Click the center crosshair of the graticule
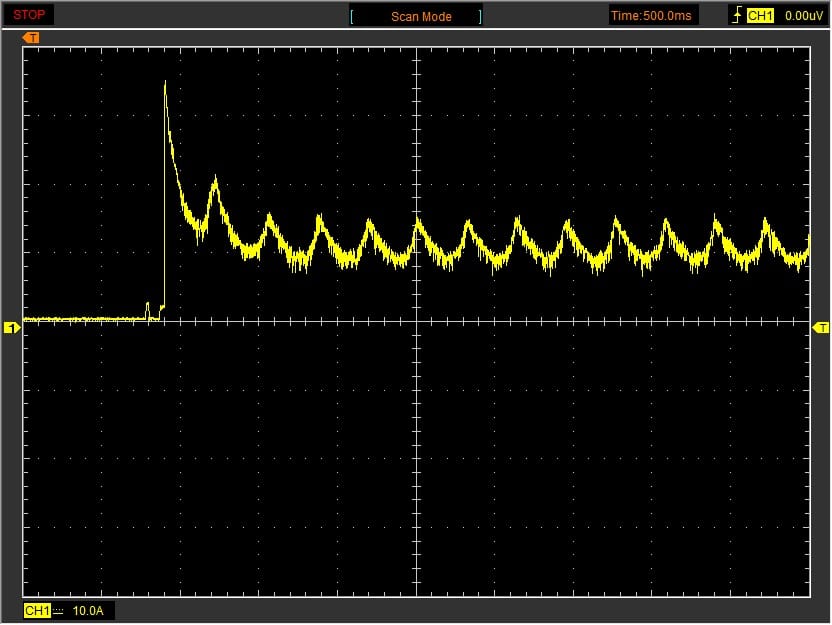Image resolution: width=832 pixels, height=625 pixels. pyautogui.click(x=416, y=321)
